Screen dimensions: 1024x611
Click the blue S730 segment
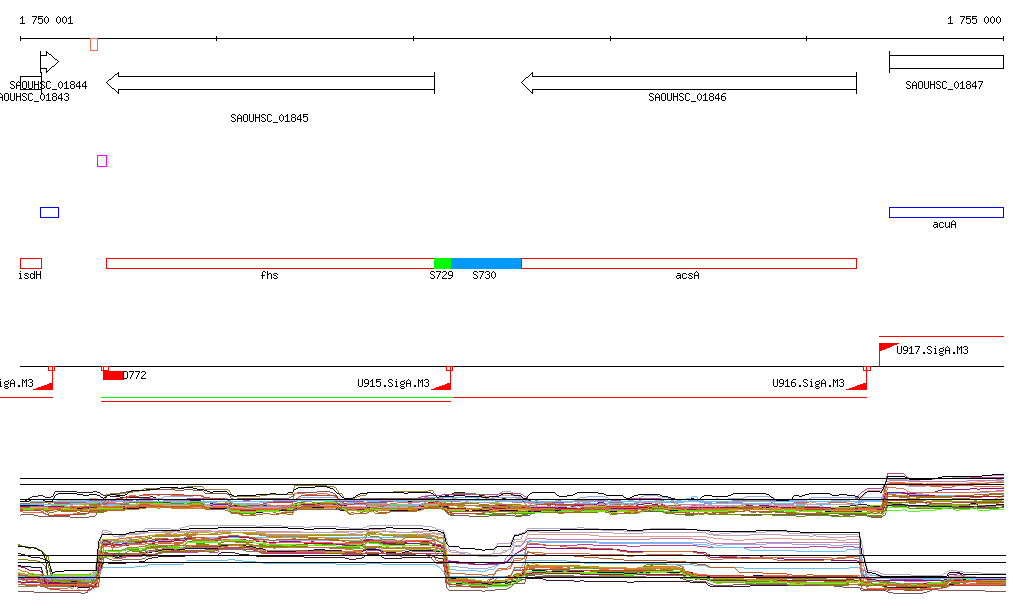pos(486,263)
